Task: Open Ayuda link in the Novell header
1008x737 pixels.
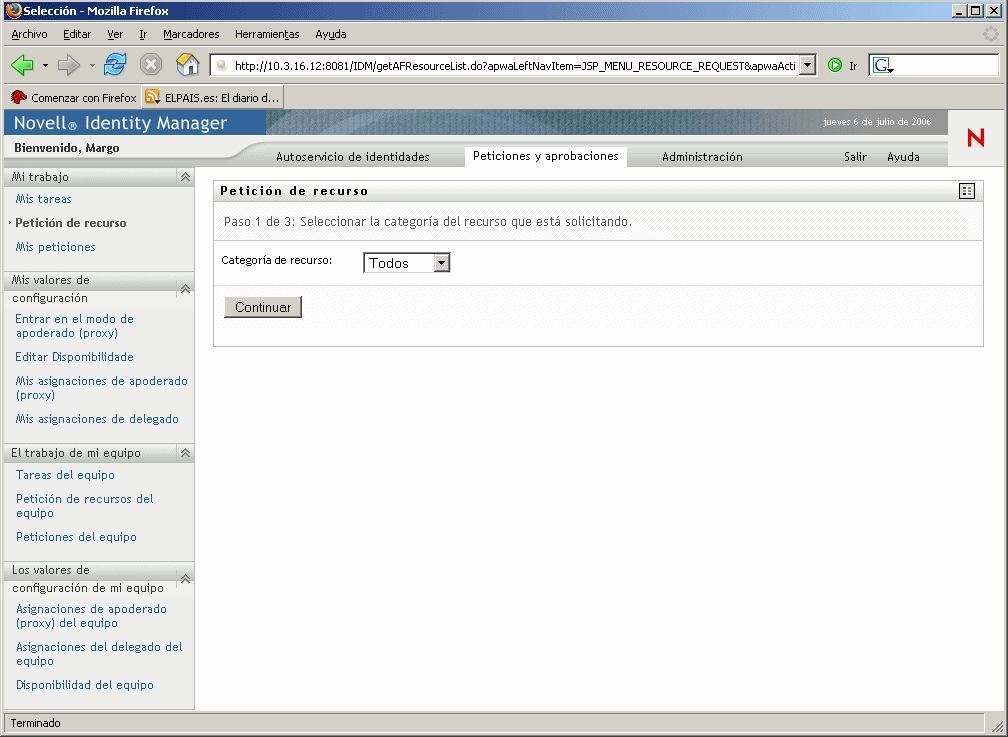Action: pos(903,157)
